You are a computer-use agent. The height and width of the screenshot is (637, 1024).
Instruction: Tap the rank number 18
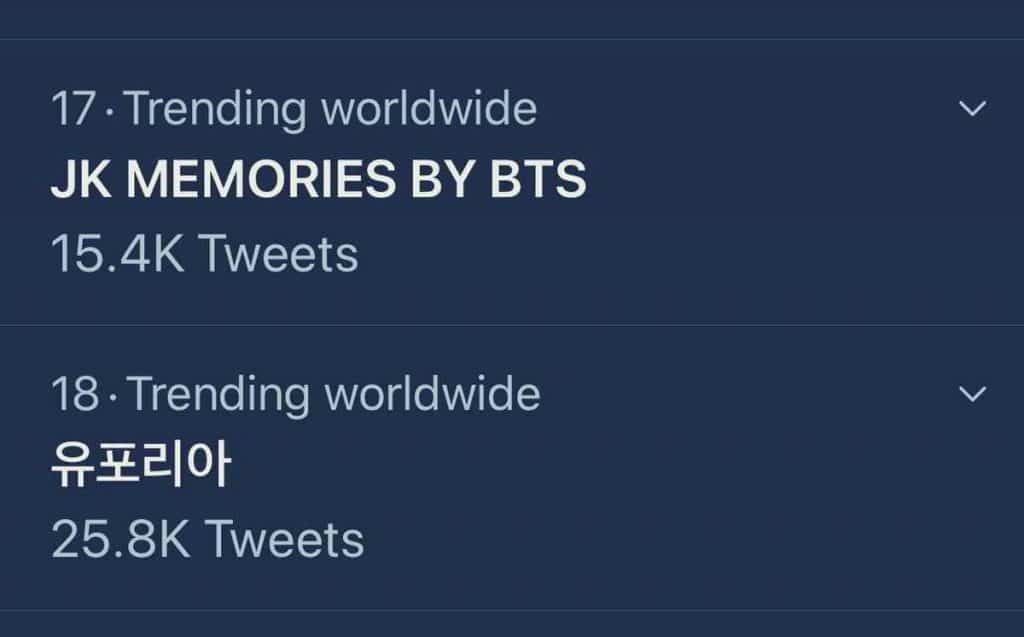click(75, 395)
